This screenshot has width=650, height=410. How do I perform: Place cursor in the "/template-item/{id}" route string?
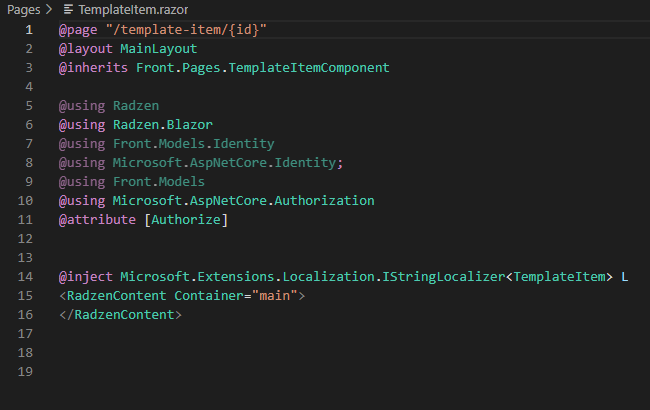(x=186, y=30)
